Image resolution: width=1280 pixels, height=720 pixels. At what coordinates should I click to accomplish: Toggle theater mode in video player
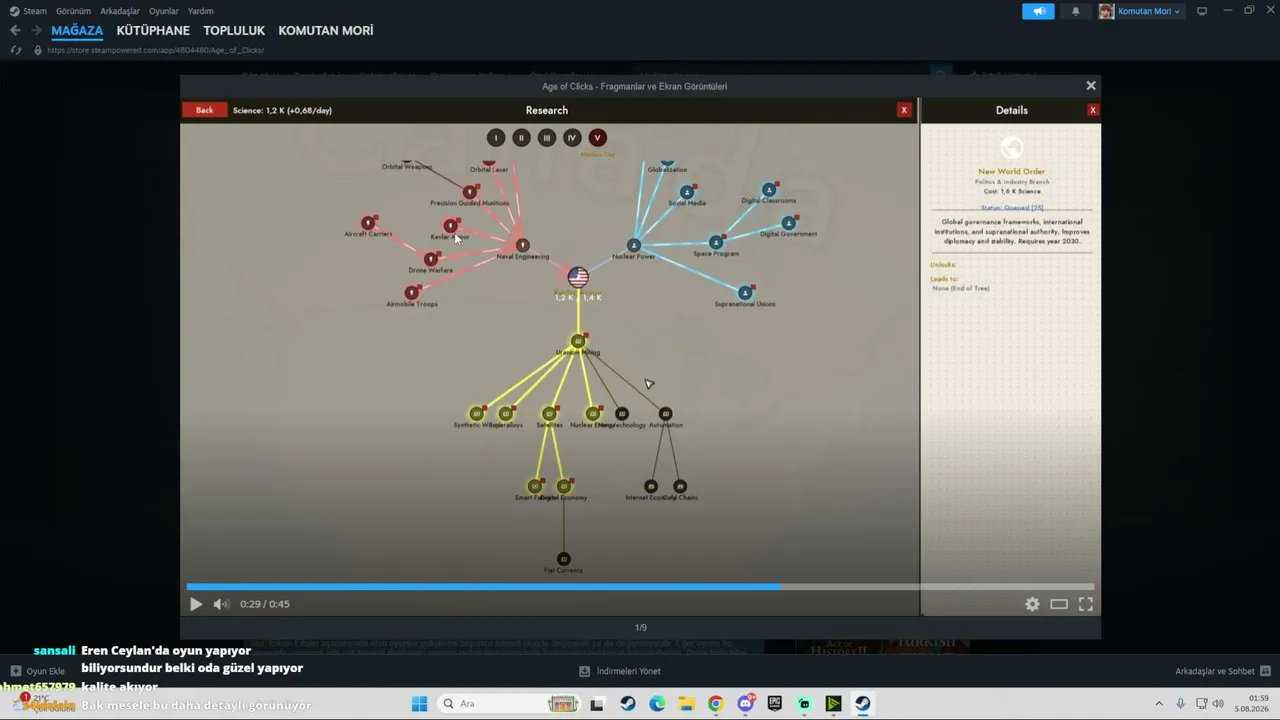(1059, 604)
